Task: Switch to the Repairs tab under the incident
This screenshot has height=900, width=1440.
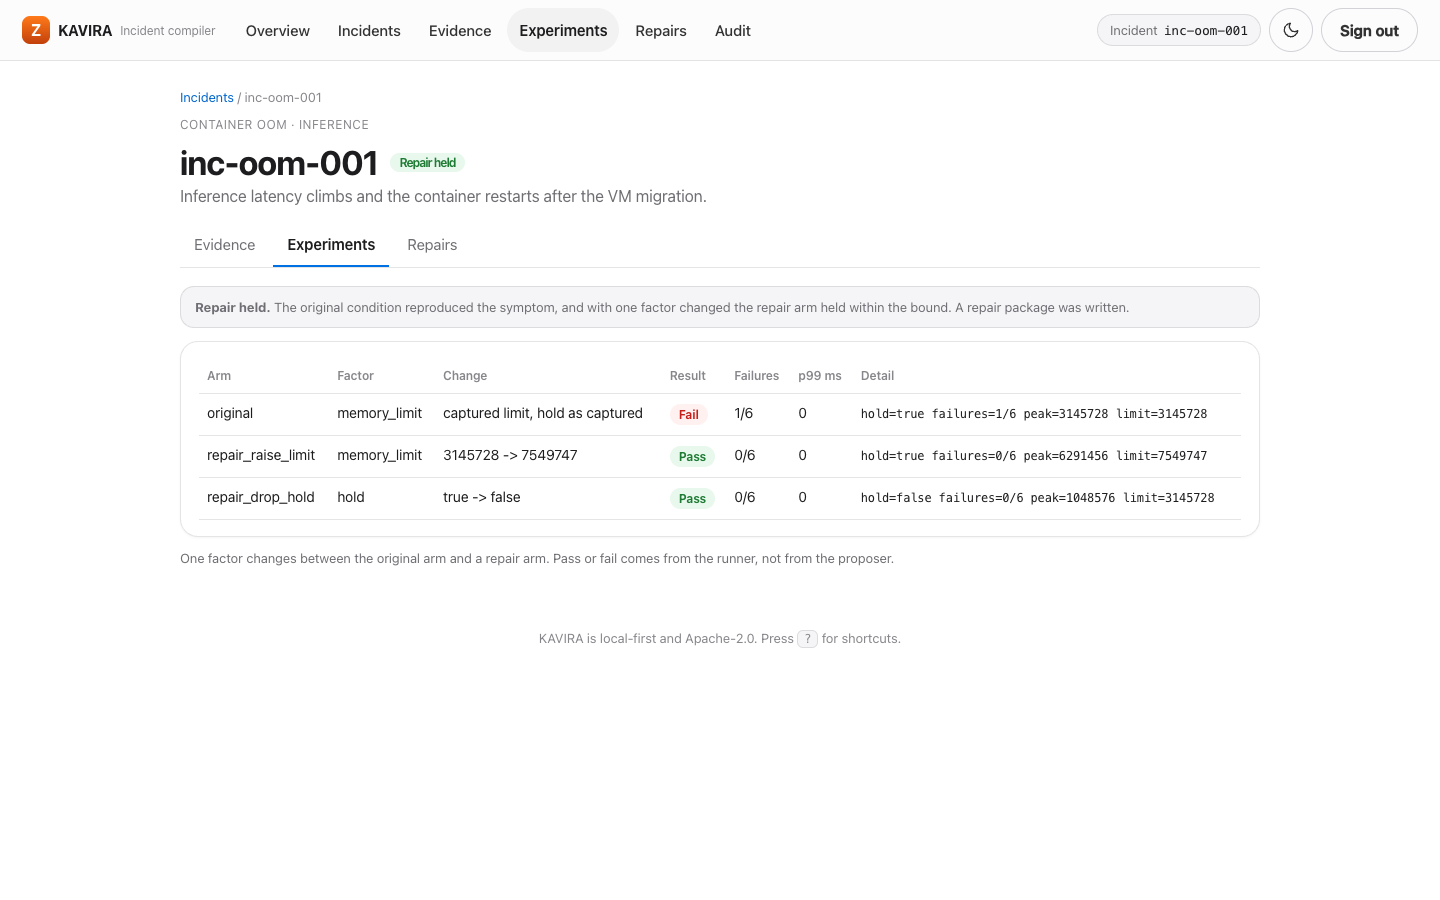Action: point(432,245)
